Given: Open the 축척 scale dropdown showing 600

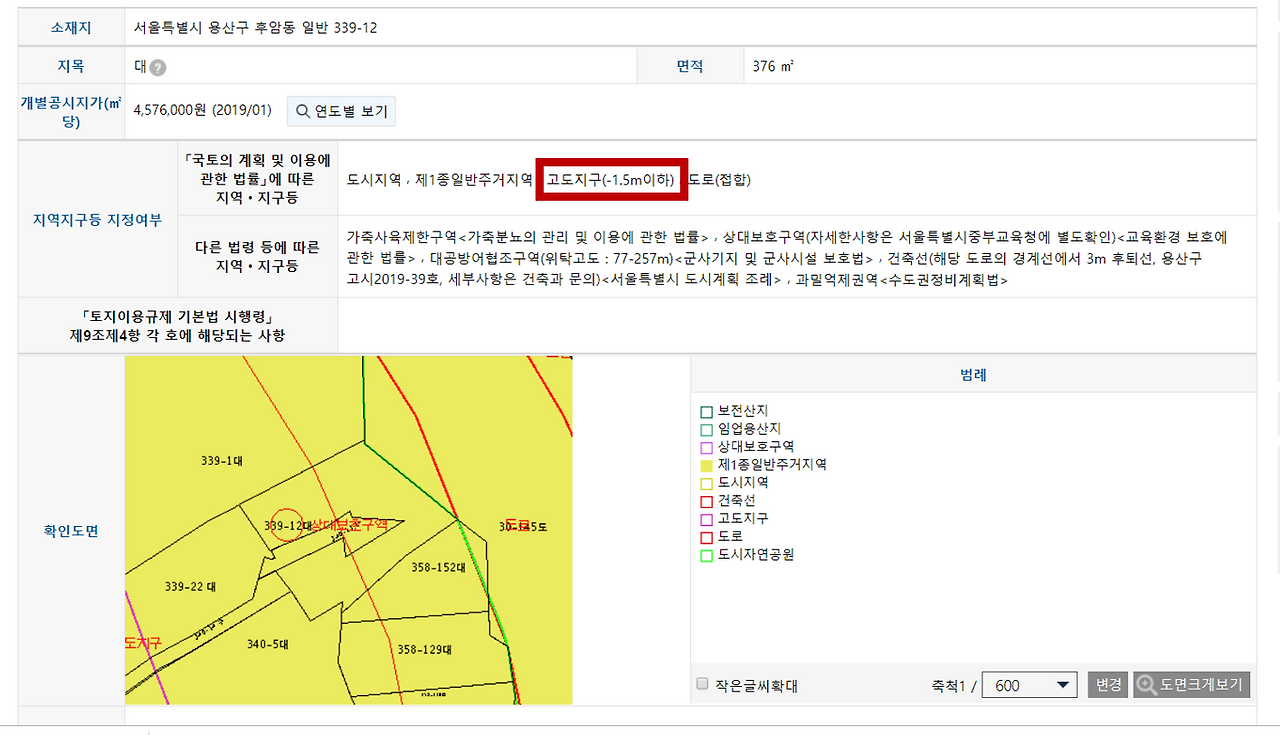Looking at the screenshot, I should (x=1029, y=684).
